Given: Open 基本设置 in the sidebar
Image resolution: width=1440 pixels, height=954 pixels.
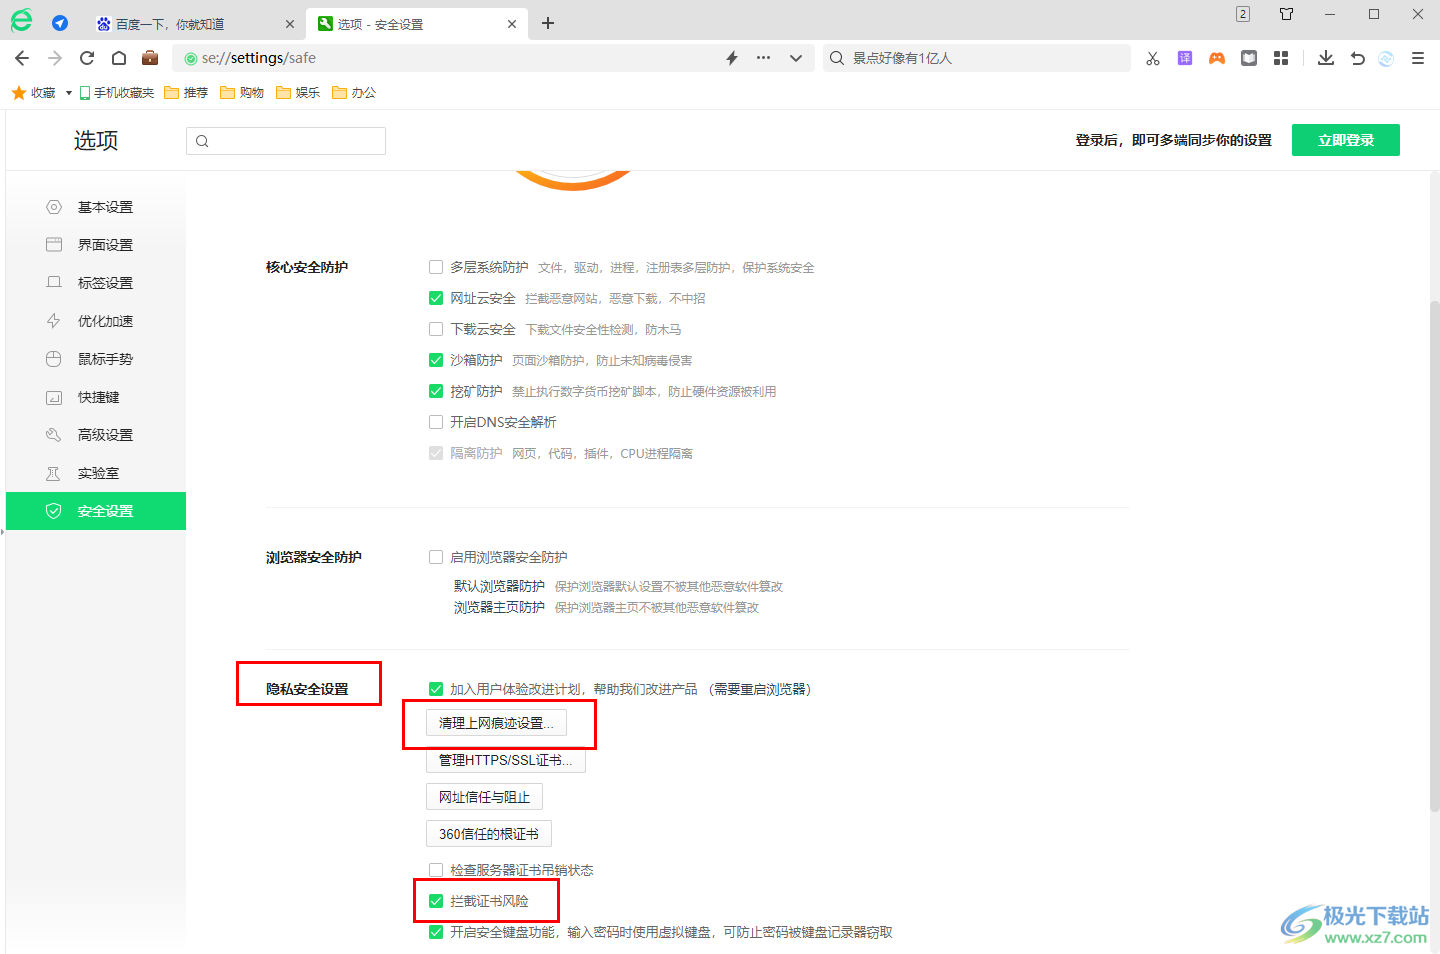Looking at the screenshot, I should click(x=96, y=207).
